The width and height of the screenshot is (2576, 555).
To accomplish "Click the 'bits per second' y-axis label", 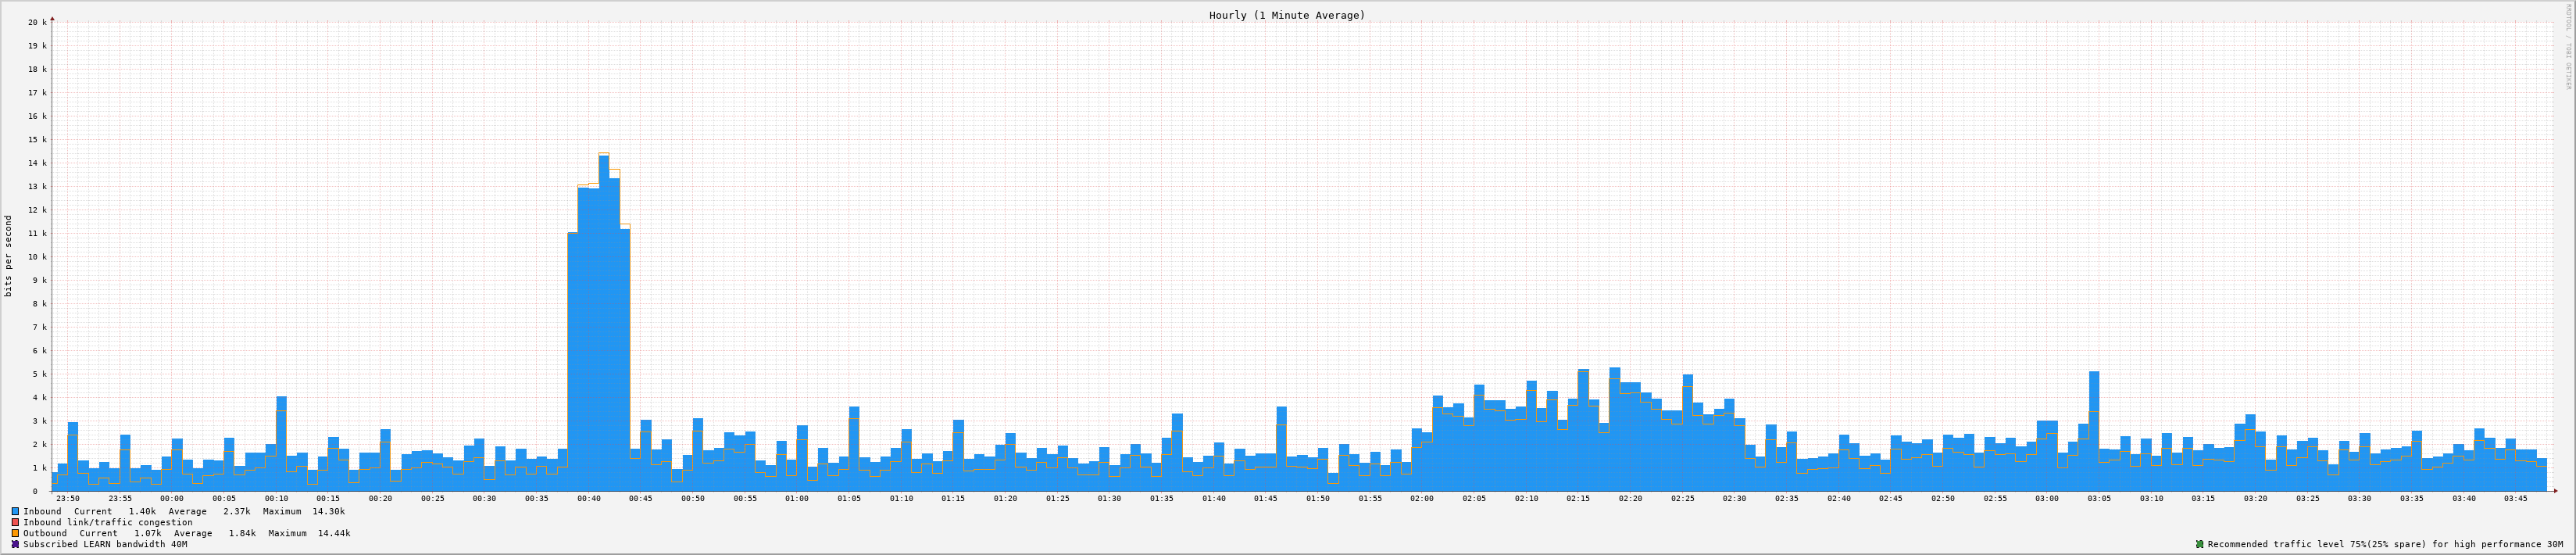I will [9, 256].
